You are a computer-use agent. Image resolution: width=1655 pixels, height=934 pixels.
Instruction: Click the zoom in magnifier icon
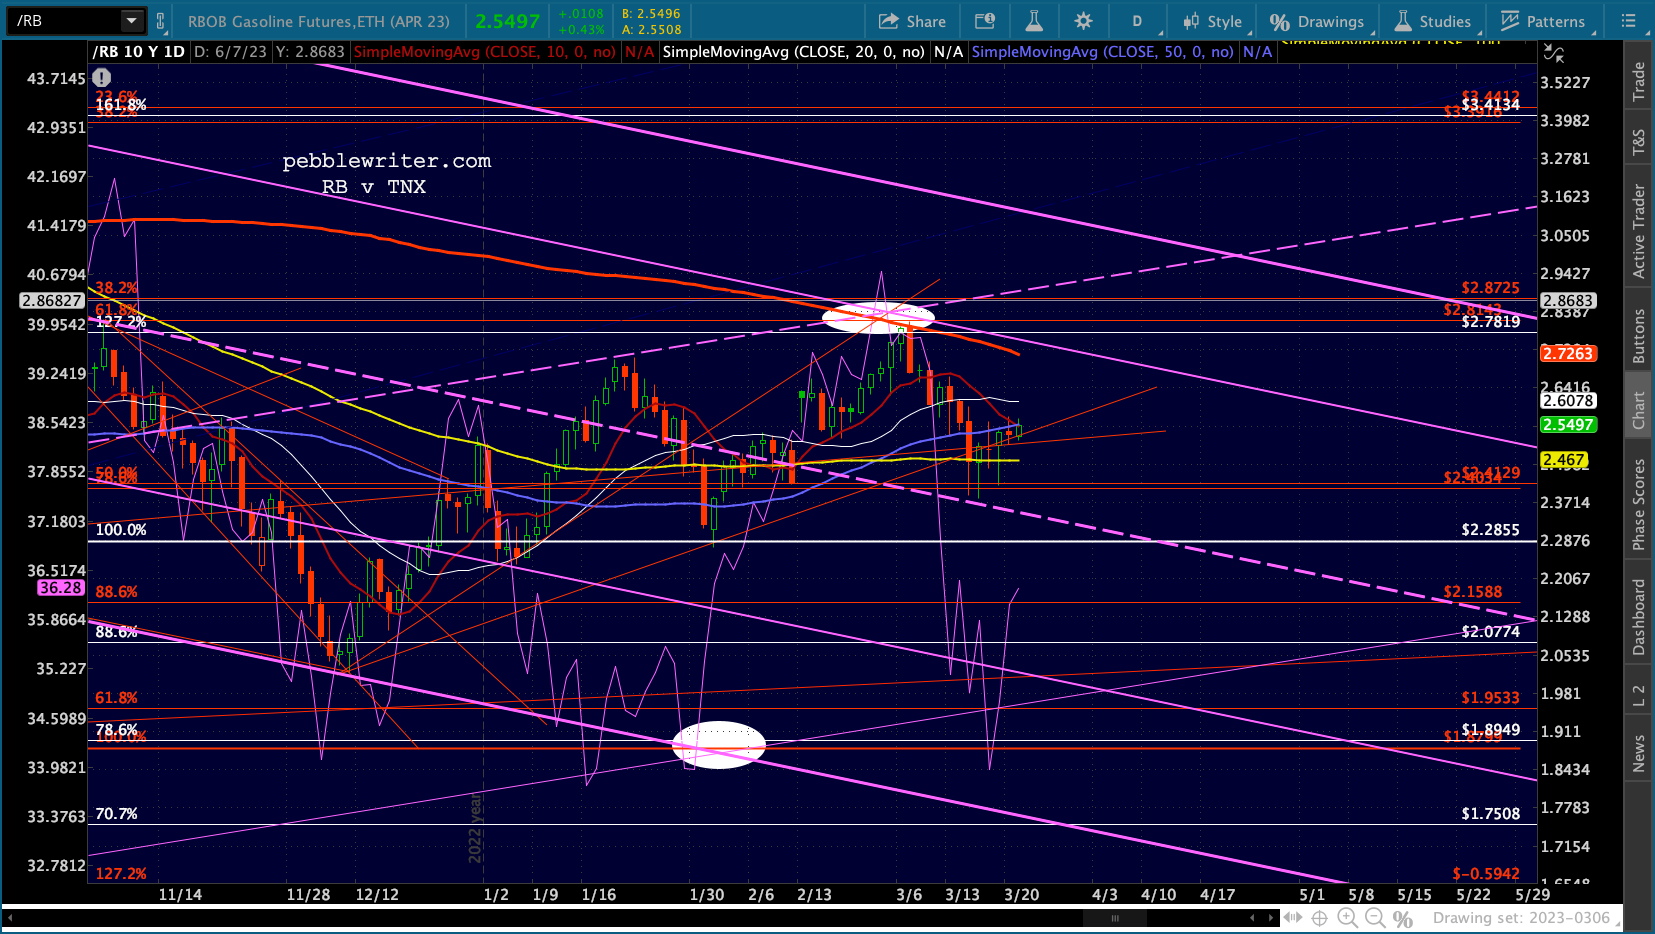coord(1347,918)
